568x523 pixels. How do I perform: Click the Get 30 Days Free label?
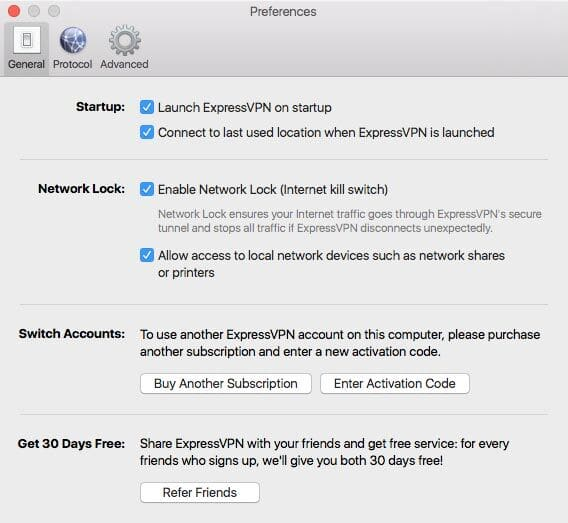pyautogui.click(x=71, y=443)
